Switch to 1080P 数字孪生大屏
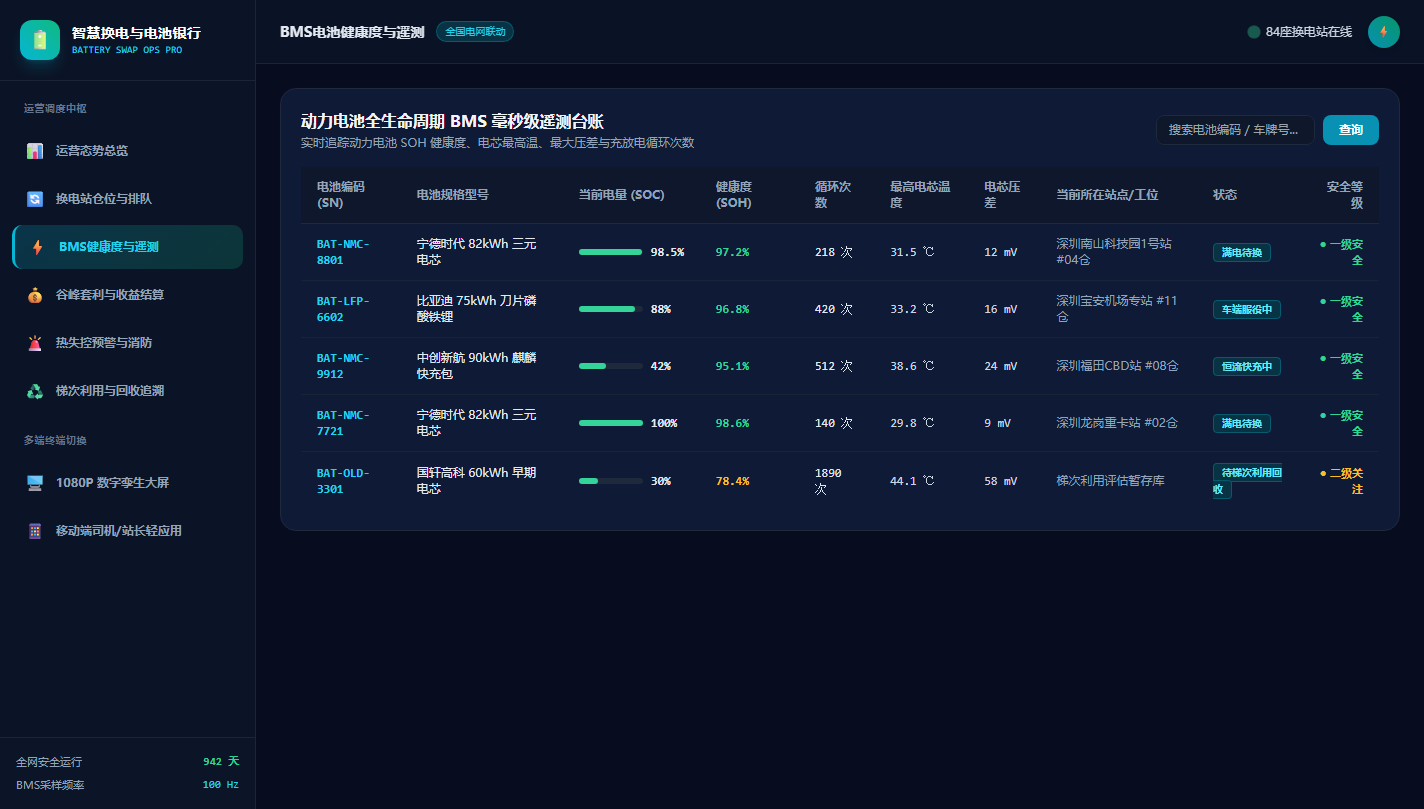The width and height of the screenshot is (1424, 809). [x=127, y=483]
